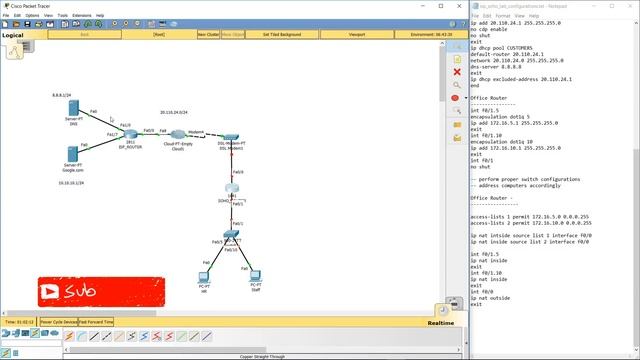Select the Network Devices category icon

pyautogui.click(x=6, y=333)
